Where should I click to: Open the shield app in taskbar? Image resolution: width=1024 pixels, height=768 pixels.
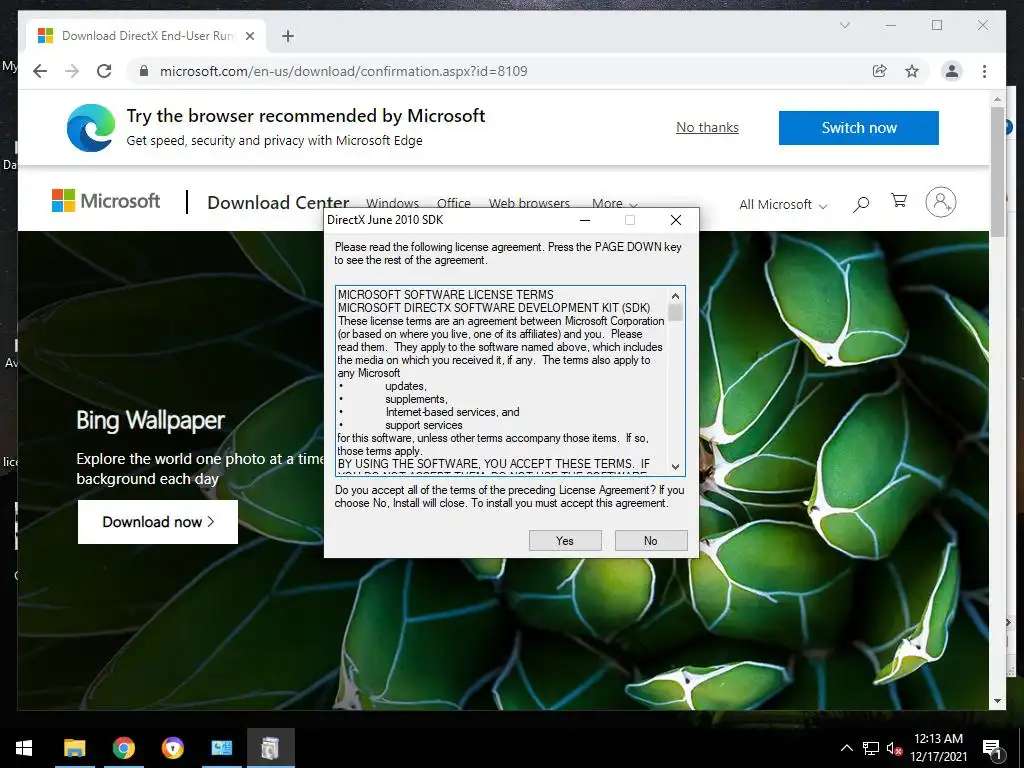point(172,748)
